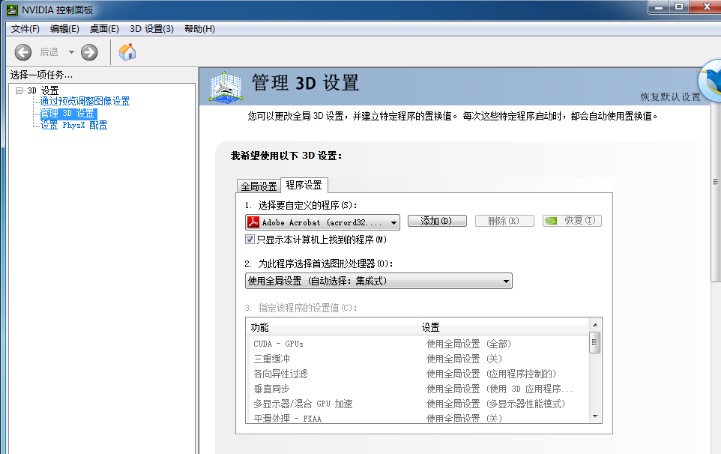Open the 帮助(H) menu
The height and width of the screenshot is (454, 721).
pos(200,29)
